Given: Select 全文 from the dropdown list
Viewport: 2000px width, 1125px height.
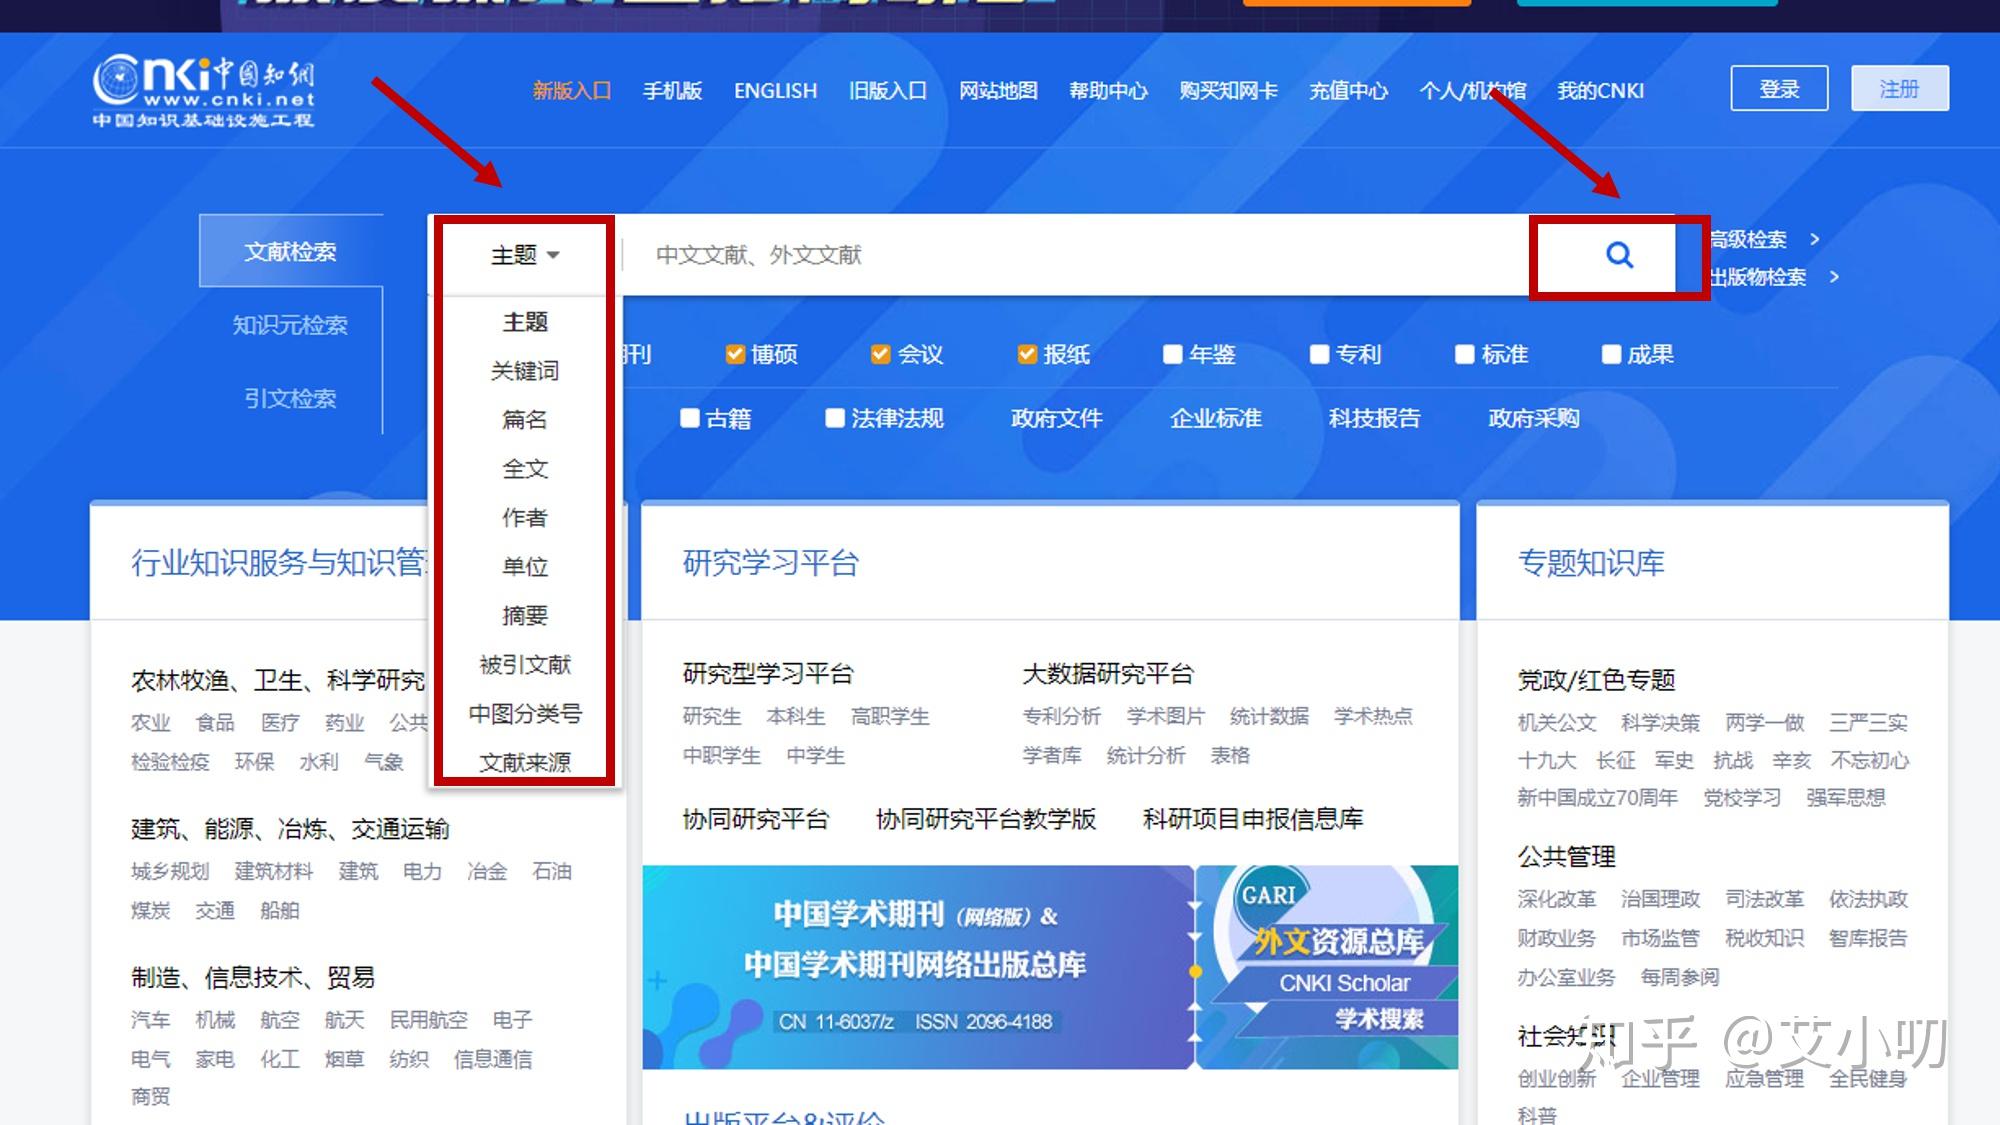Looking at the screenshot, I should [525, 469].
